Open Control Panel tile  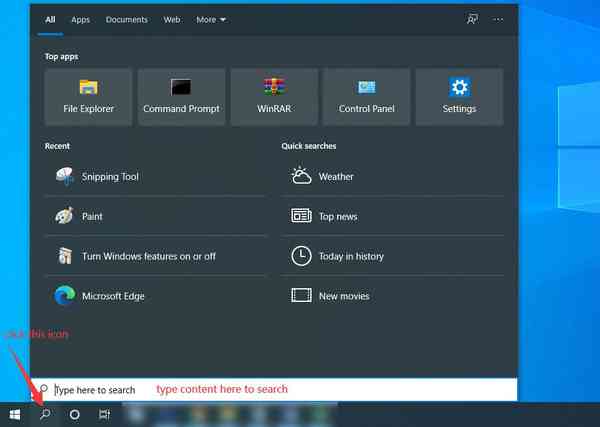(366, 97)
